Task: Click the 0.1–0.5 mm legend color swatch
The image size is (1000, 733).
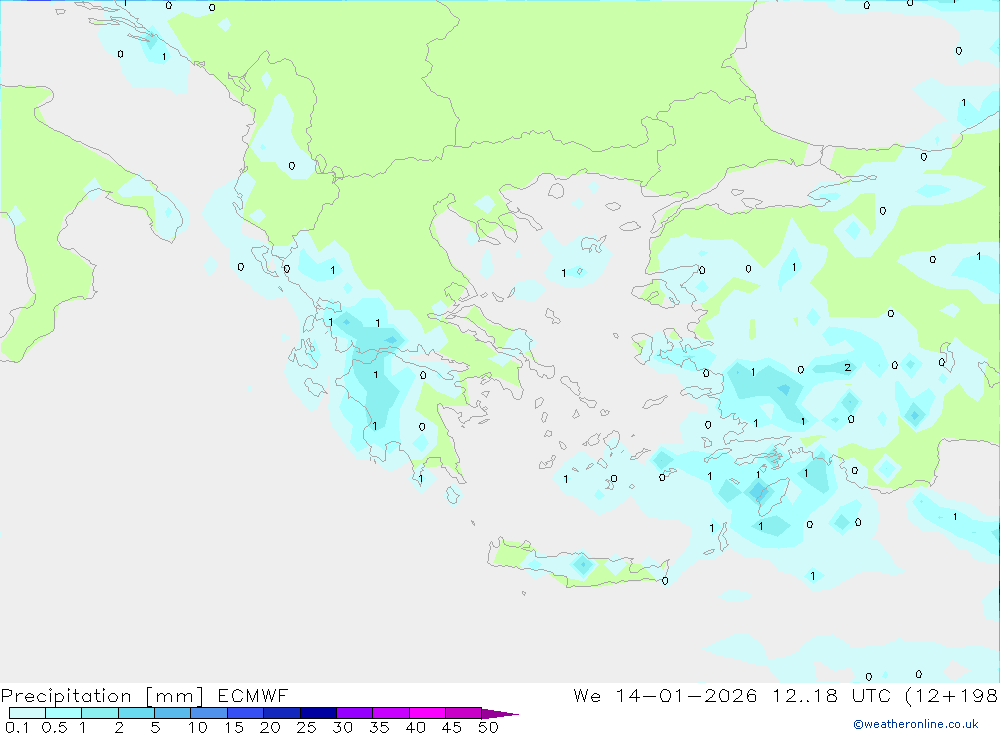Action: (27, 713)
